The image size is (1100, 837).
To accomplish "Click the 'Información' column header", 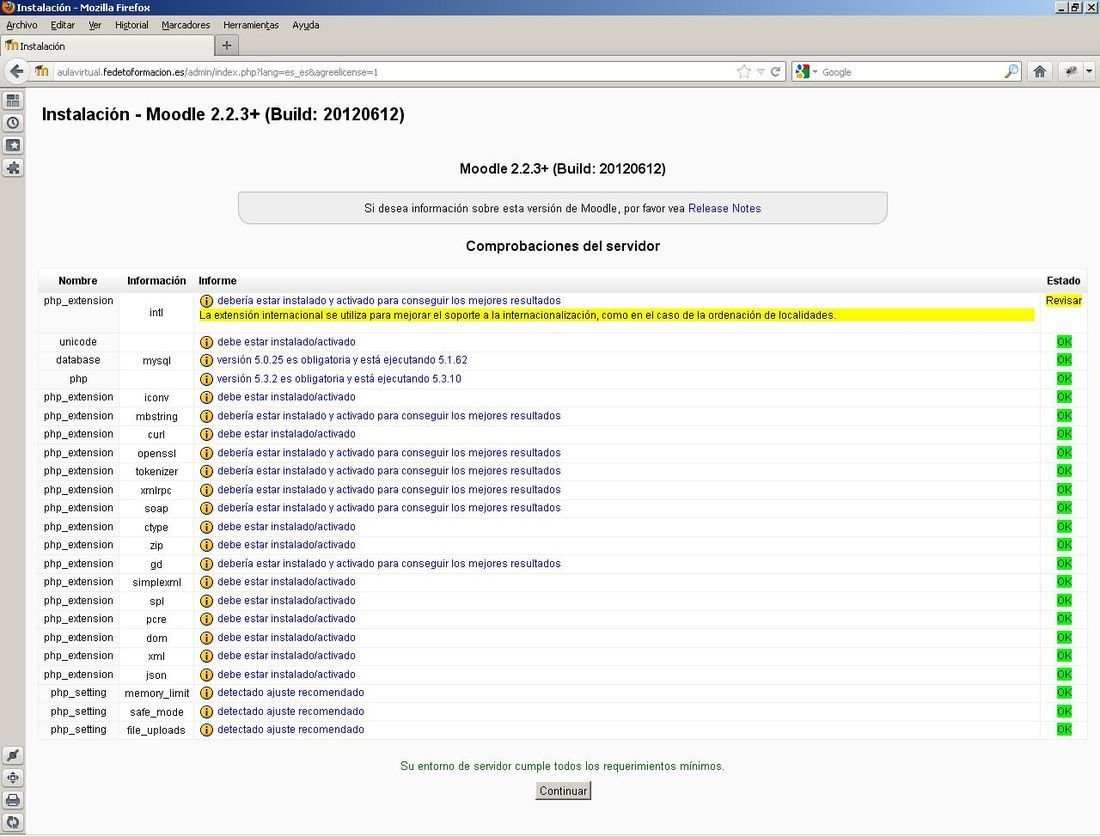I will click(x=156, y=281).
